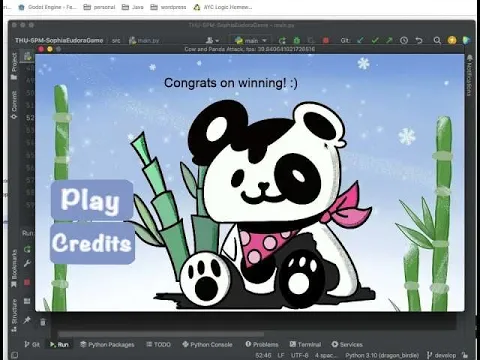
Task: Click the JetBrains shield icon in toolbar
Action: tap(466, 40)
